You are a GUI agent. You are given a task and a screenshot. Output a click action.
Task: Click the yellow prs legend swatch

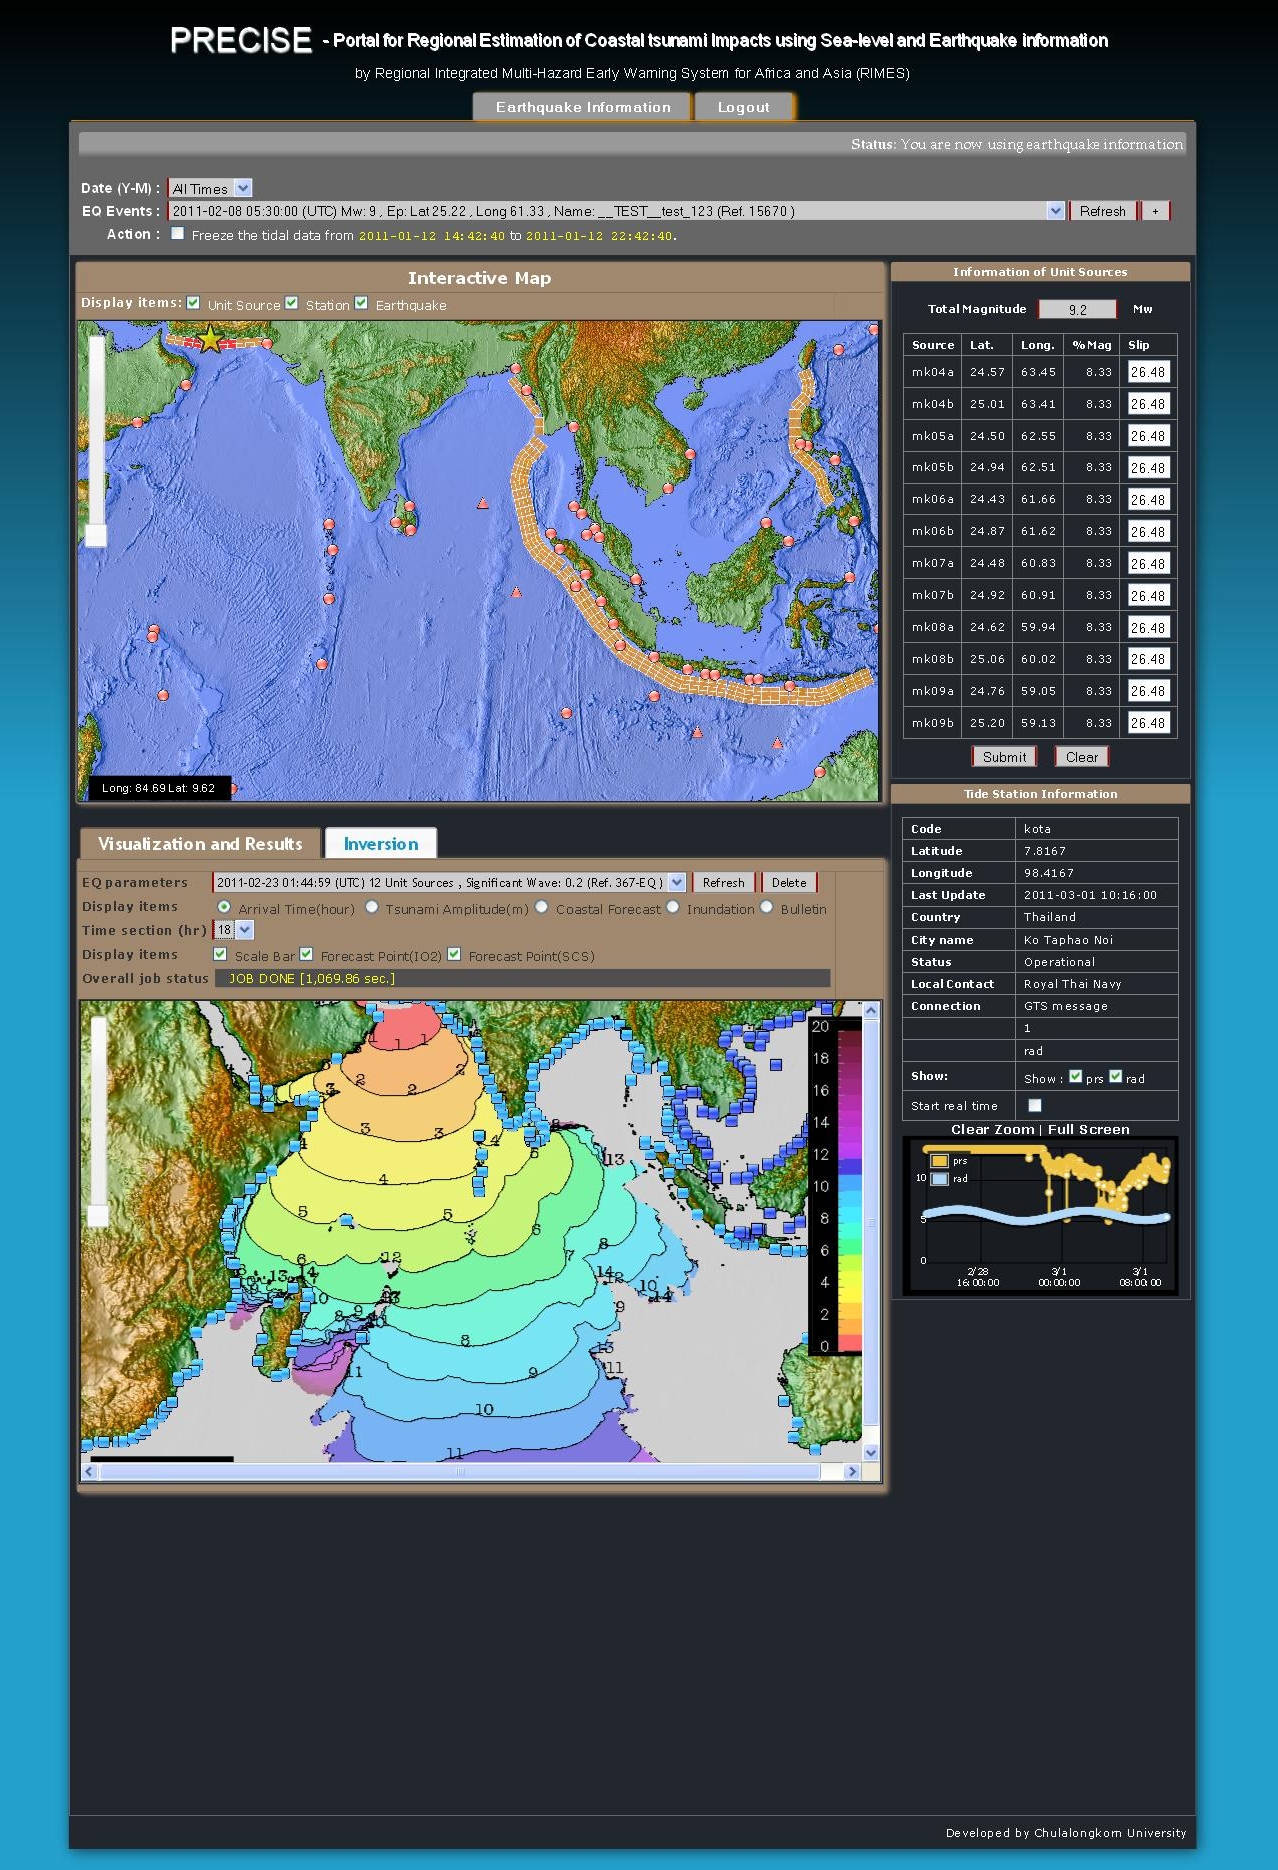939,1161
